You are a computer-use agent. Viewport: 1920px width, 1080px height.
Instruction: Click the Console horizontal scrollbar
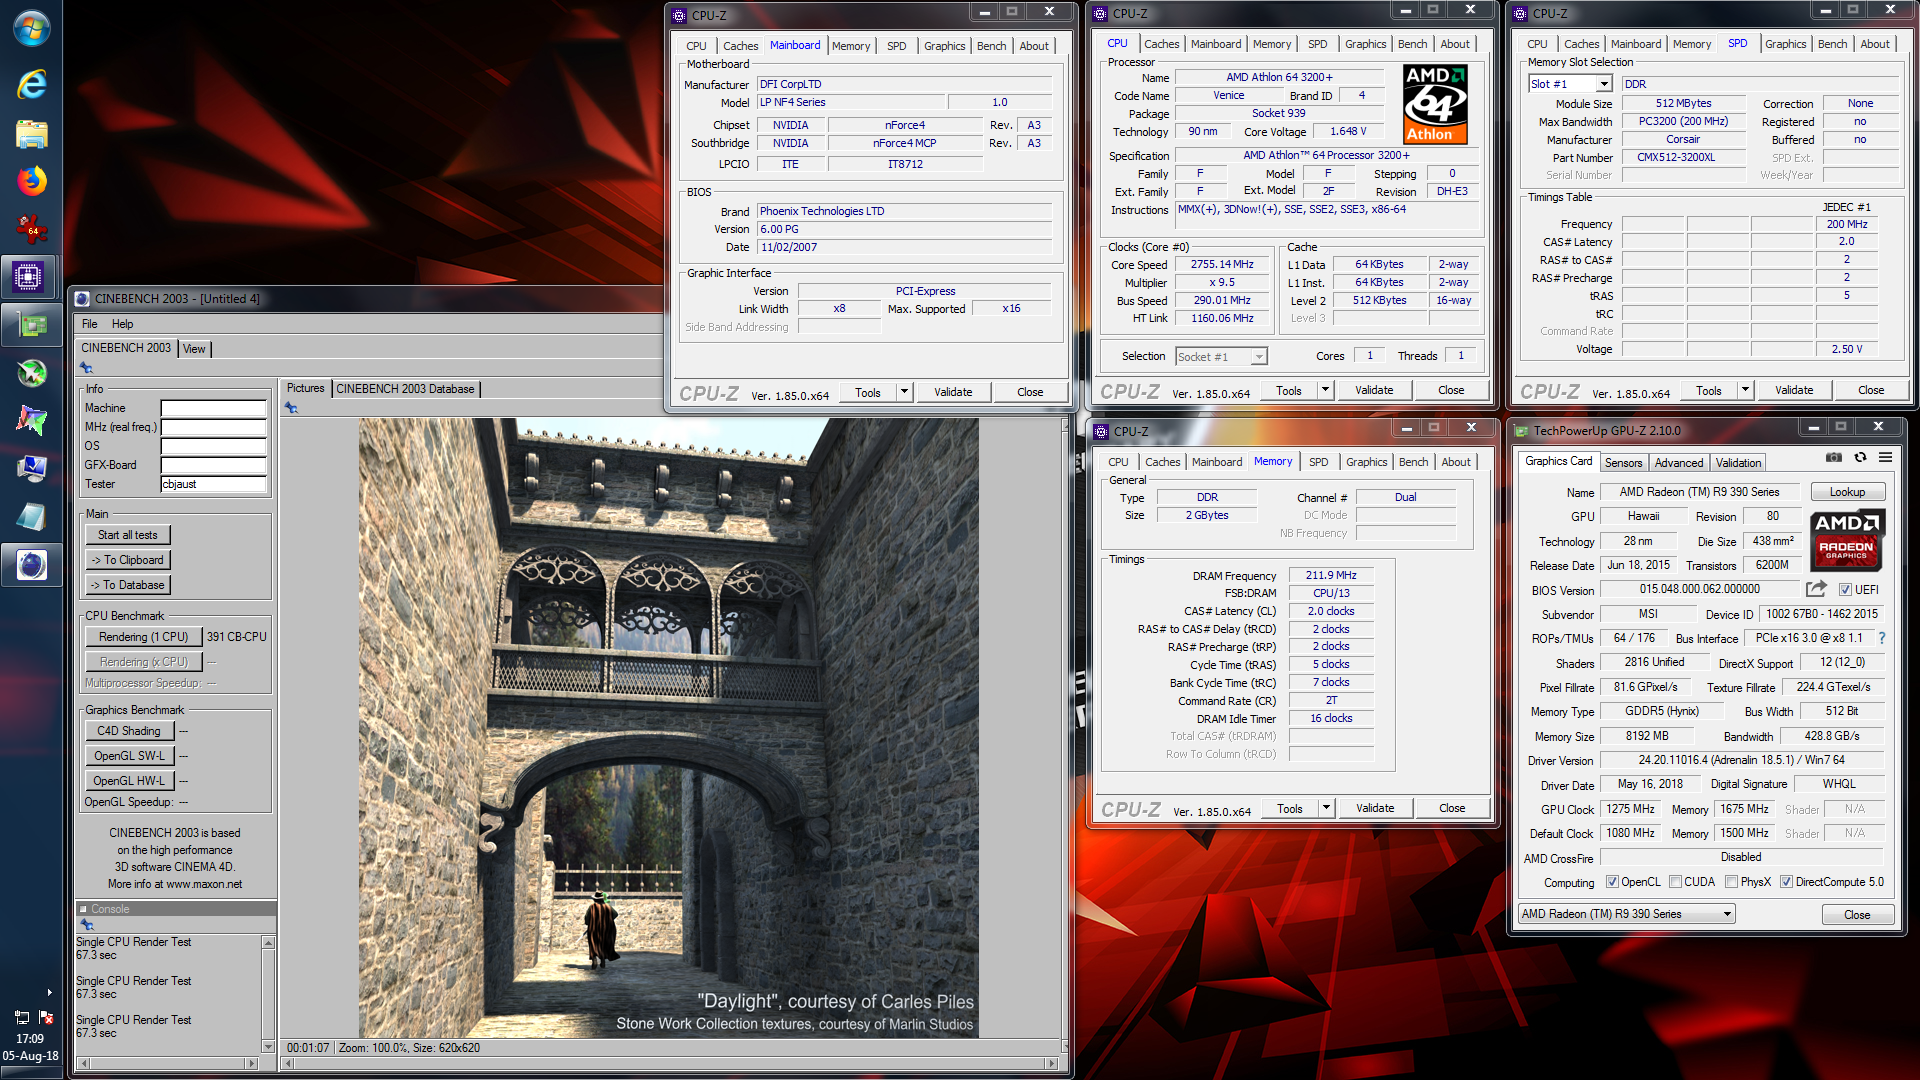[x=167, y=1063]
